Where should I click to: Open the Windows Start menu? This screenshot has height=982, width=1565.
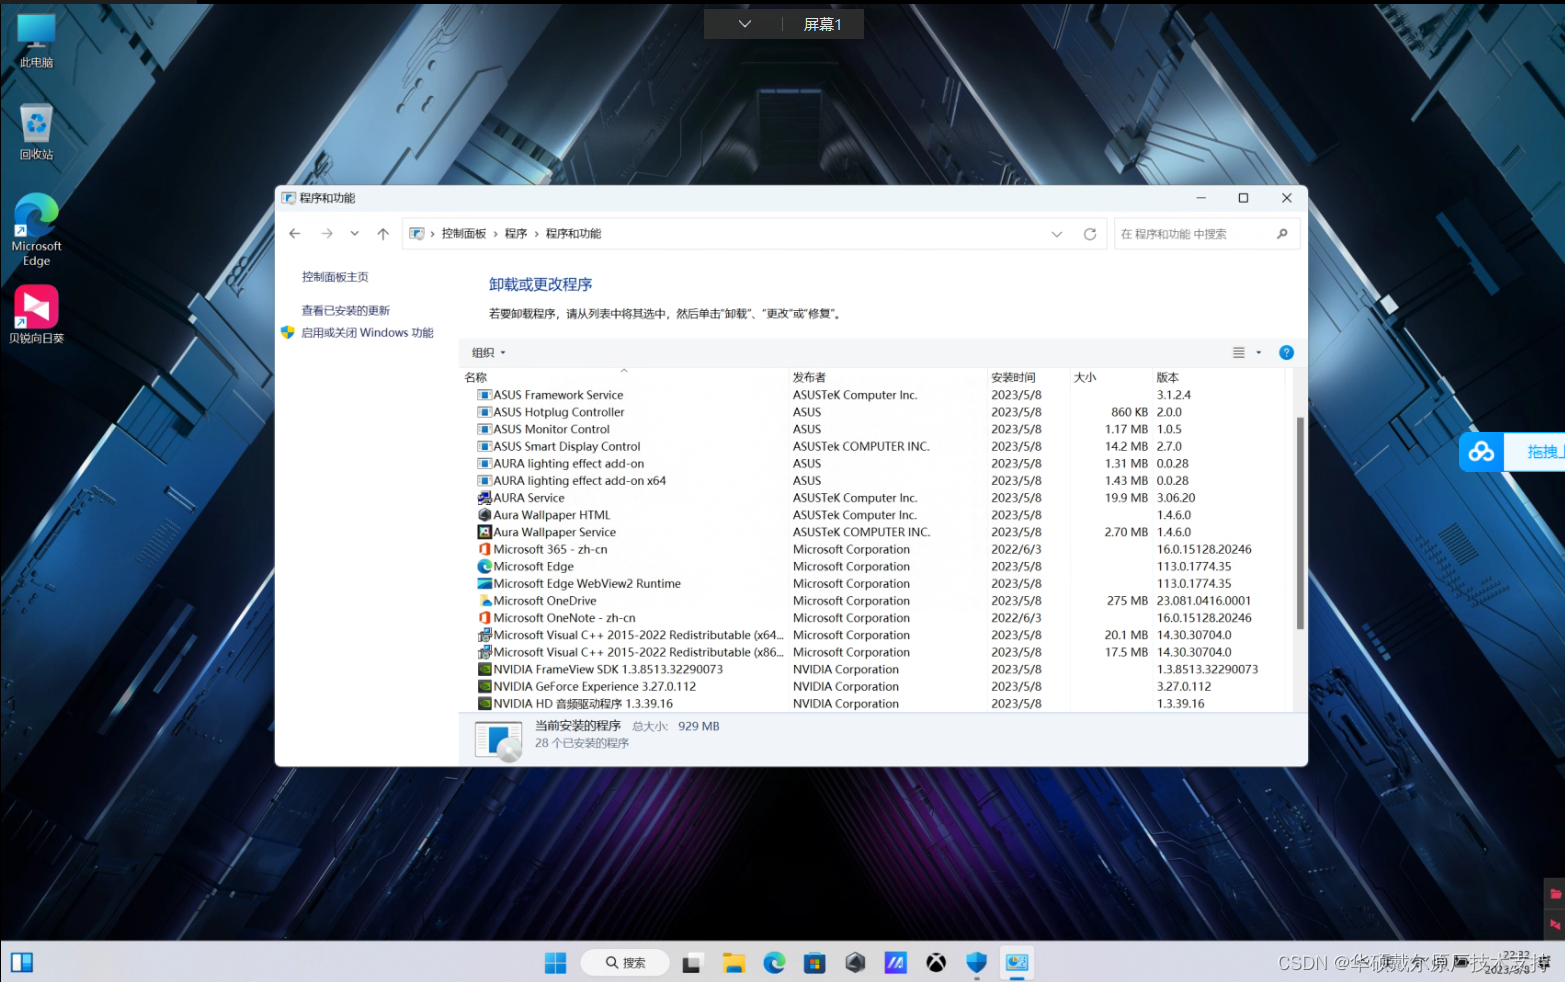point(555,963)
